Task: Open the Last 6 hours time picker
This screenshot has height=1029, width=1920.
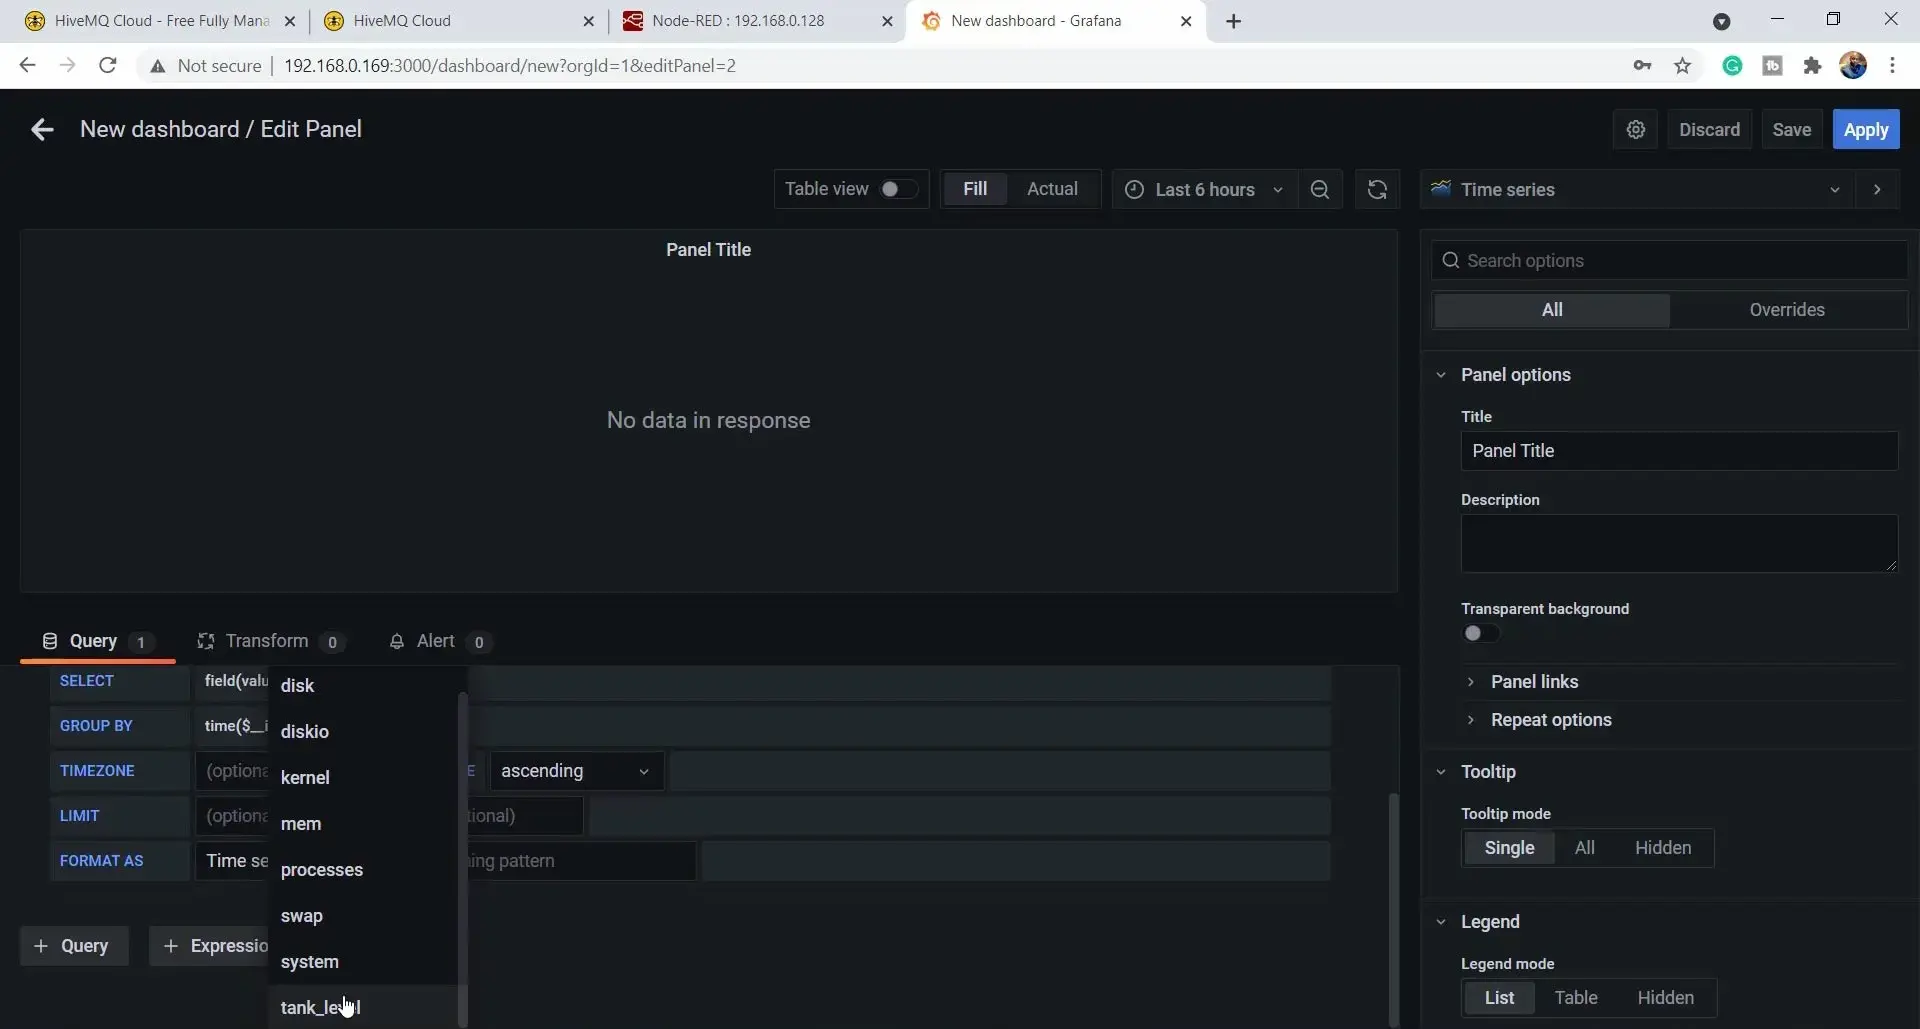Action: click(1204, 190)
